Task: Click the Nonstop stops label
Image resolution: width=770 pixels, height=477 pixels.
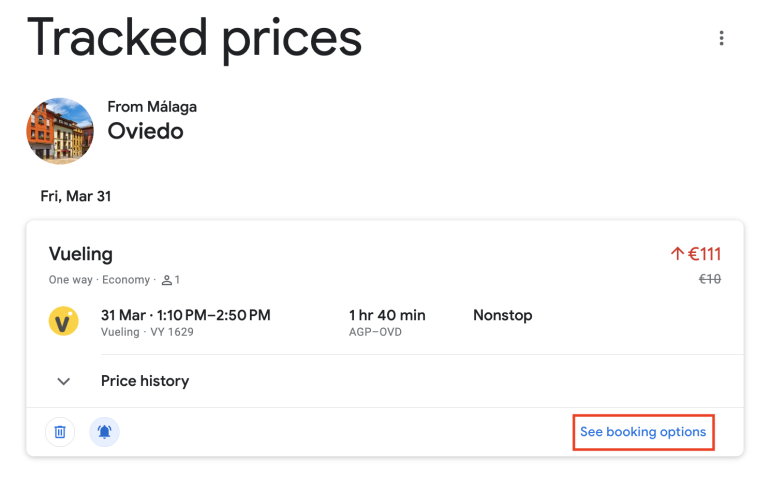Action: (502, 315)
